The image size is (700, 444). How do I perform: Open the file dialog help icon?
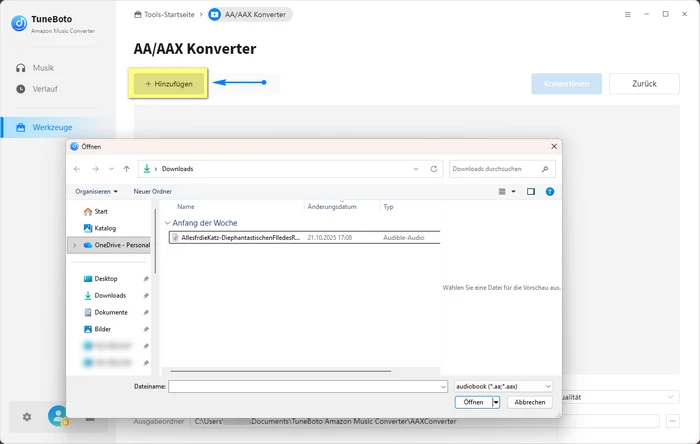coord(550,191)
